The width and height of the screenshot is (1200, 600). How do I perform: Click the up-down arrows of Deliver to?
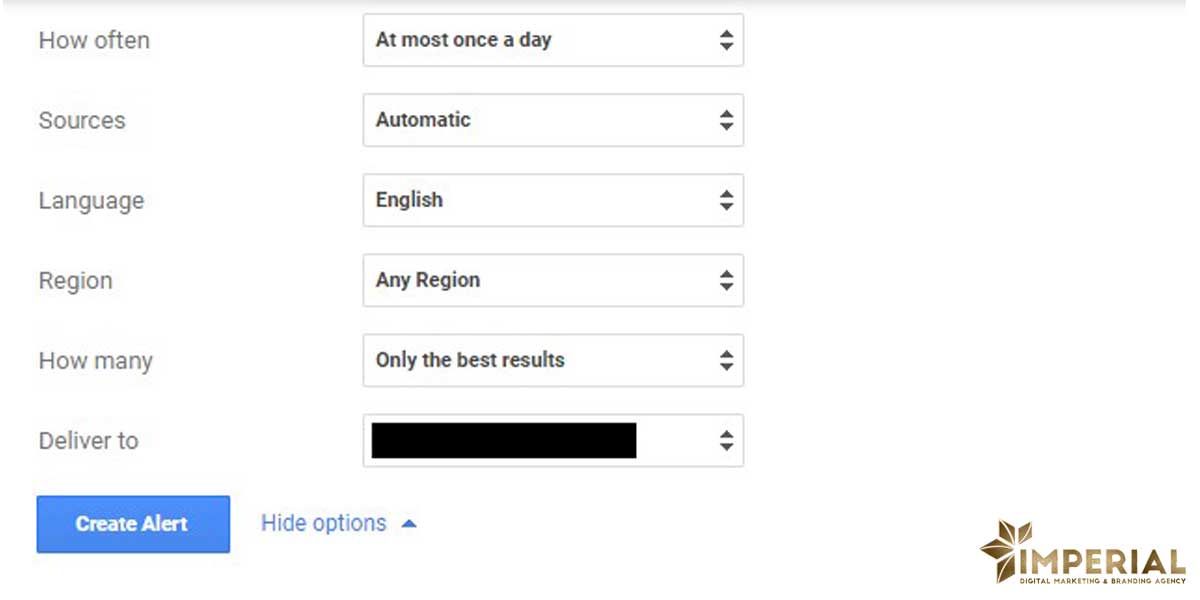click(x=726, y=440)
